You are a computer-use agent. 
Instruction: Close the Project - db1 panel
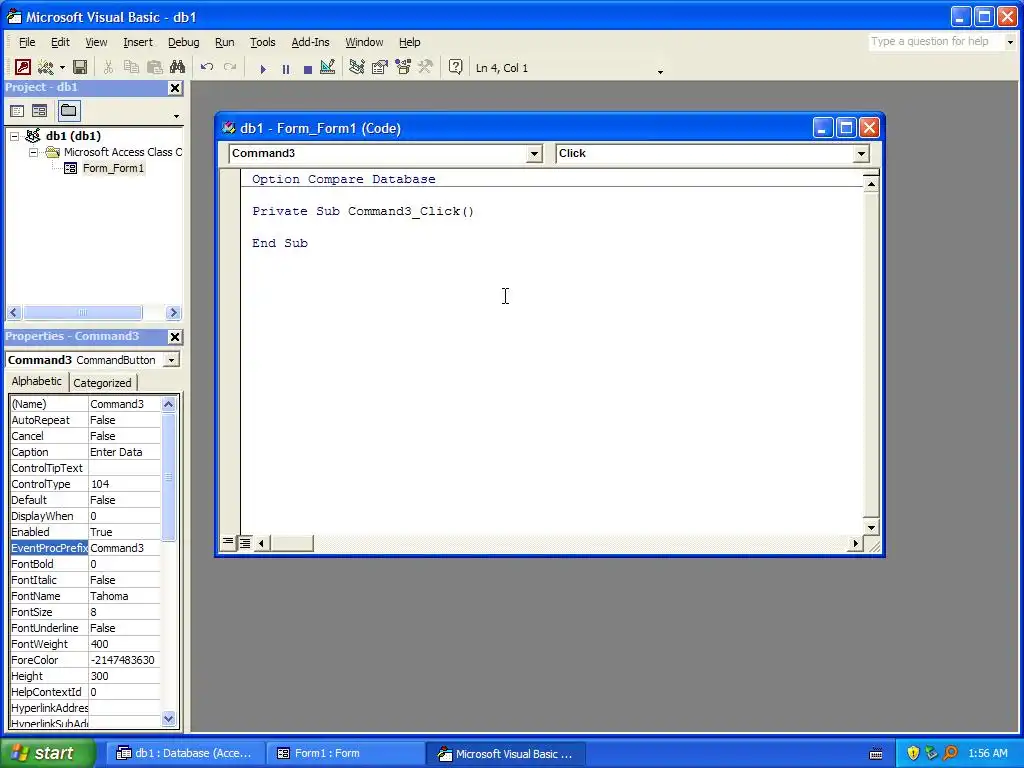[175, 88]
